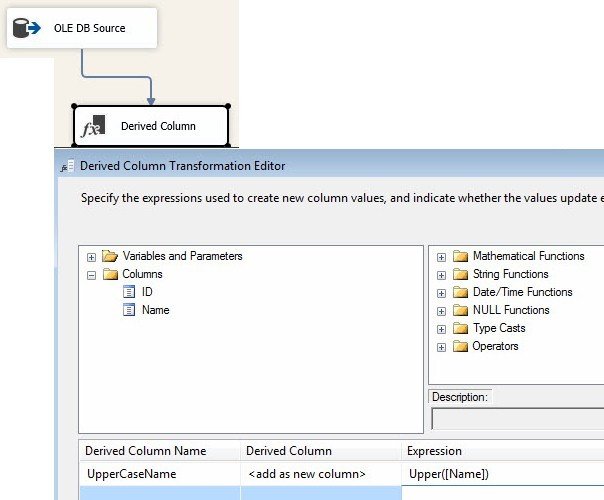Collapse the Columns tree node

pos(92,275)
